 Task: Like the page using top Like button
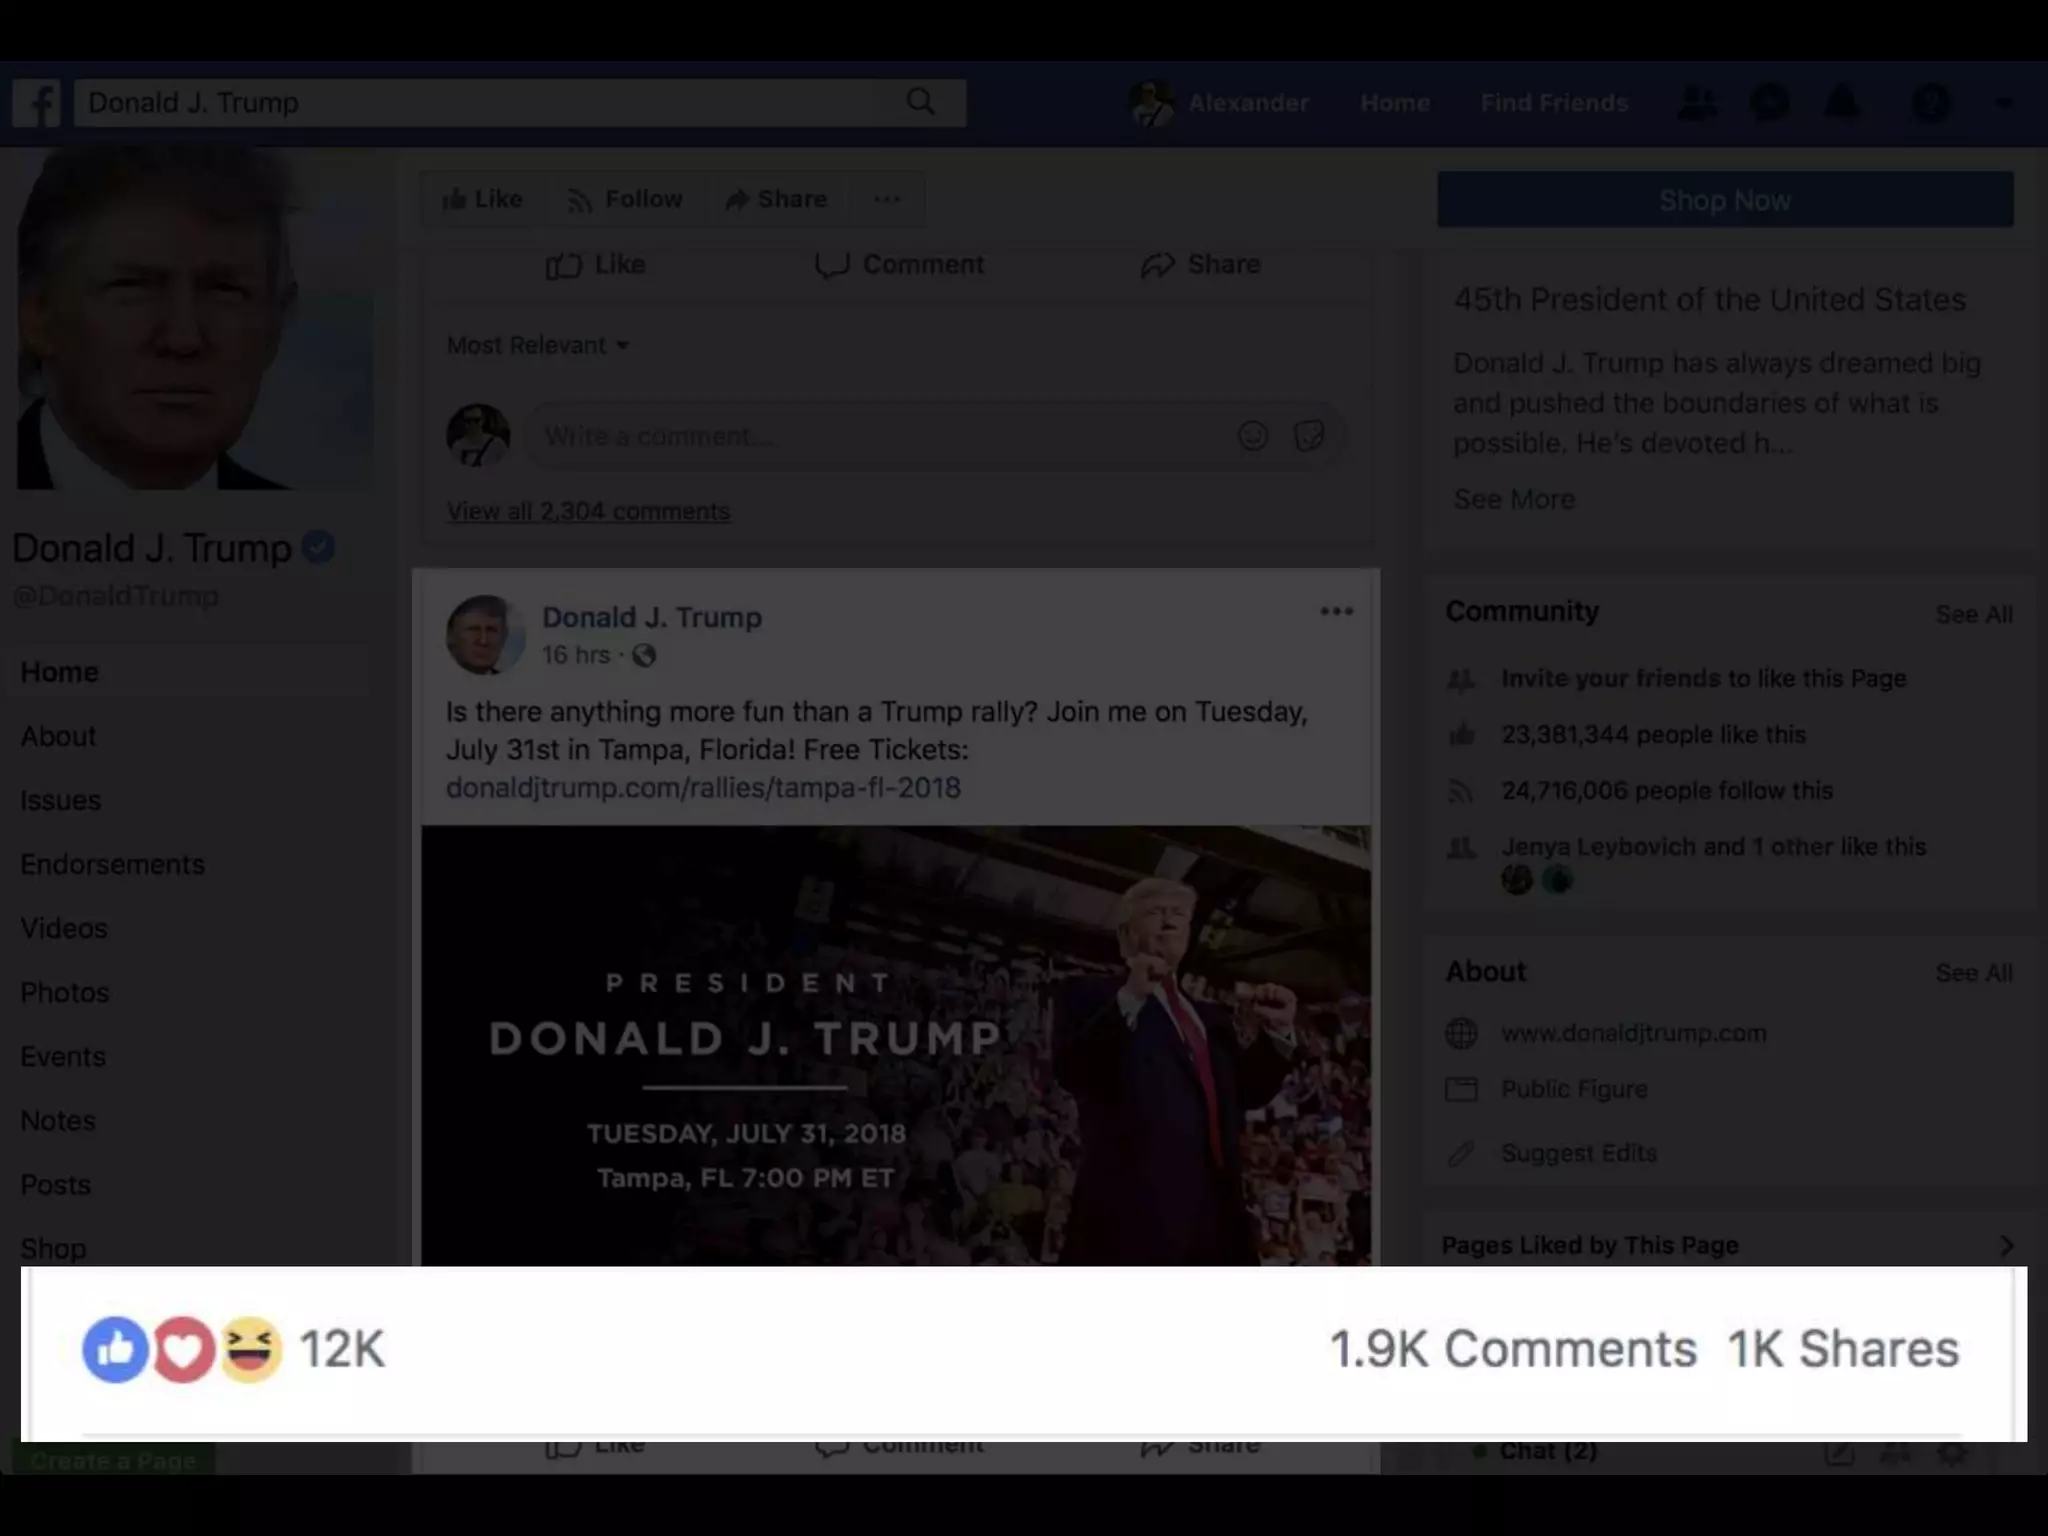tap(483, 199)
